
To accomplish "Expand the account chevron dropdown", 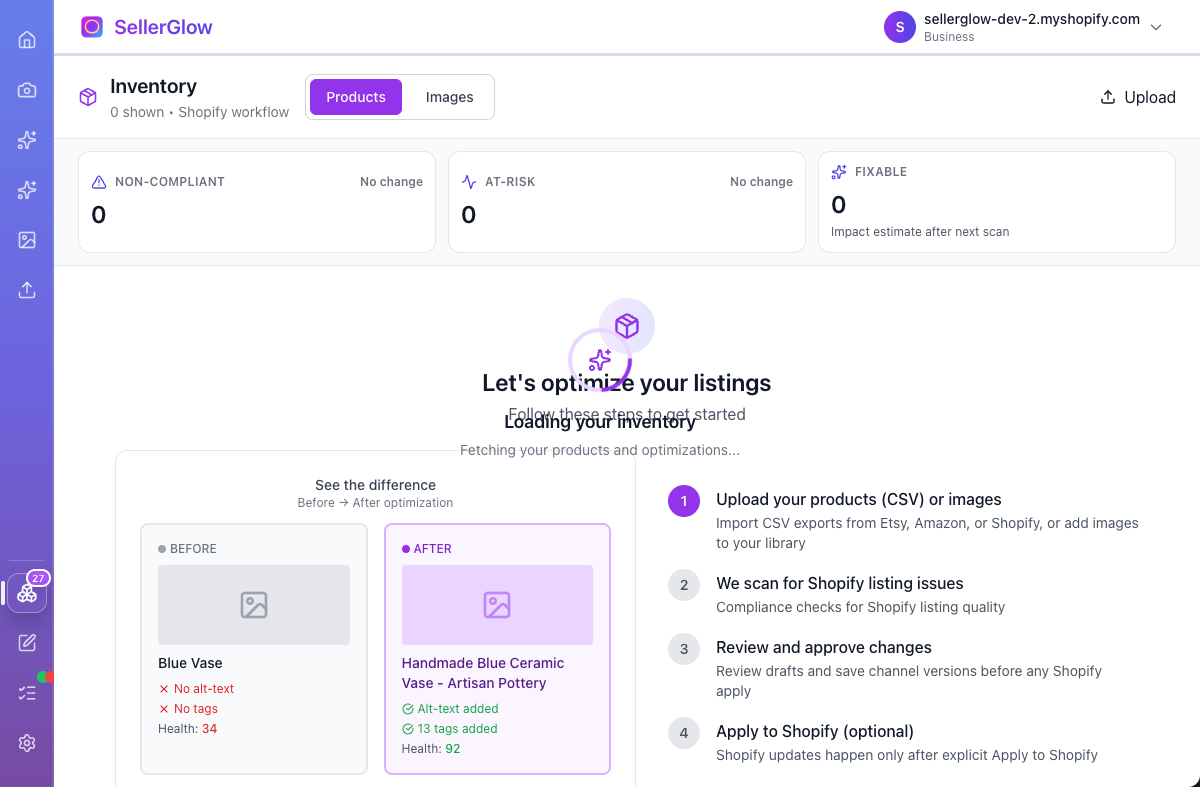I will [x=1156, y=27].
